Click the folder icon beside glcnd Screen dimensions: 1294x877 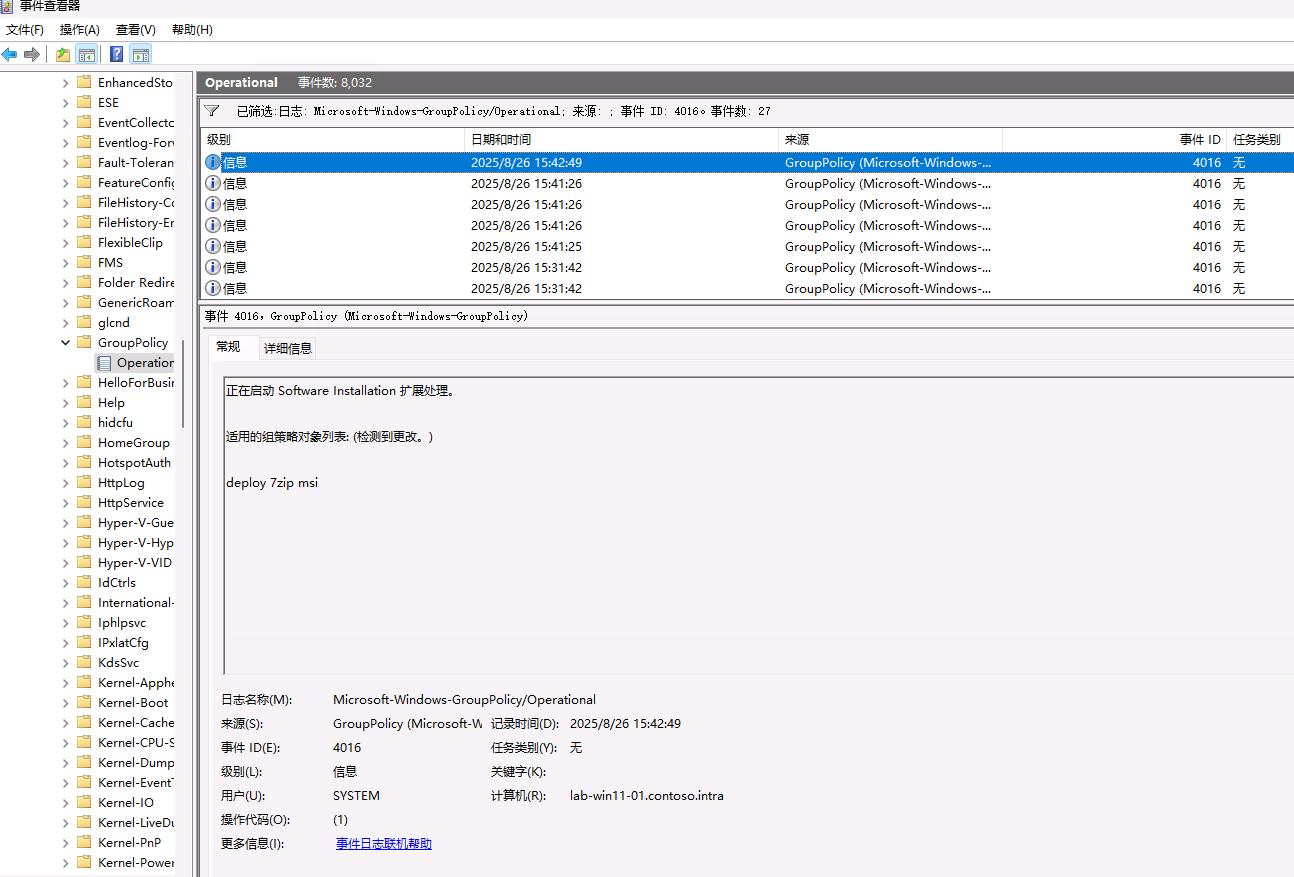pyautogui.click(x=84, y=322)
